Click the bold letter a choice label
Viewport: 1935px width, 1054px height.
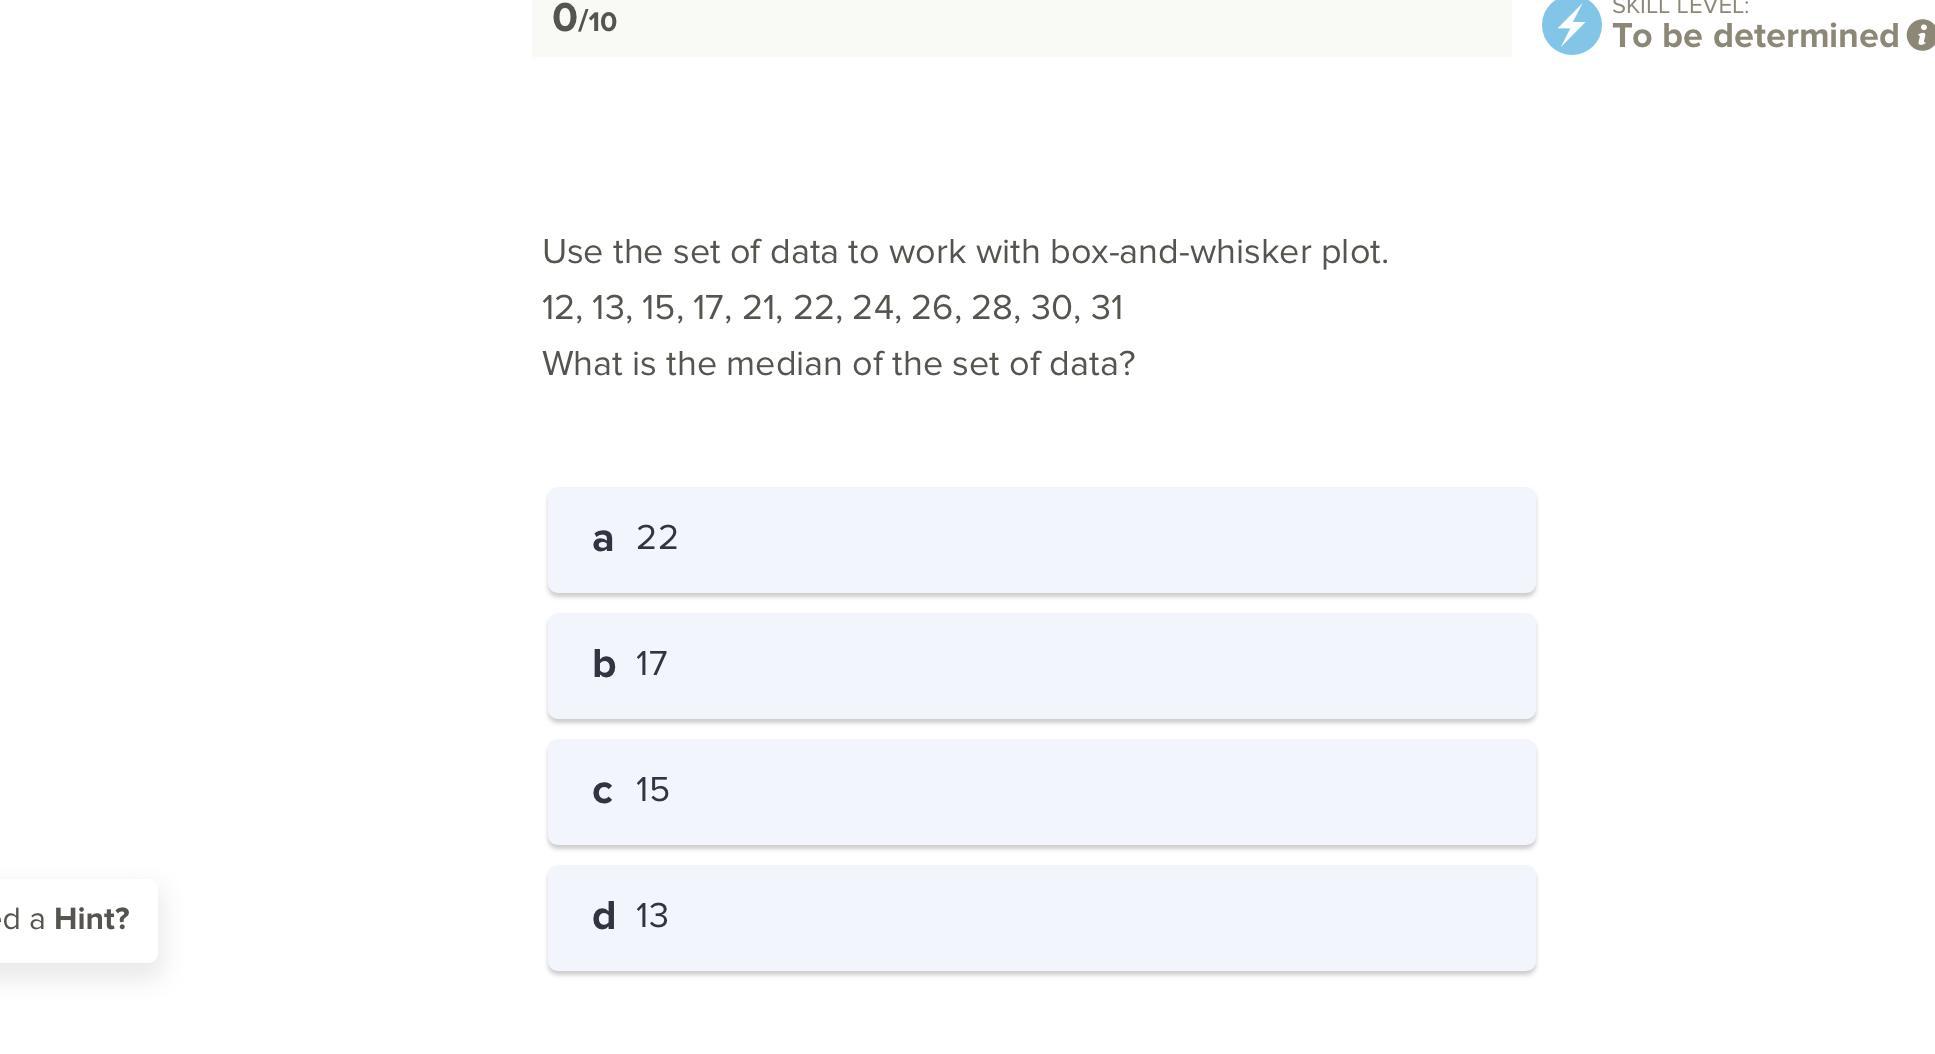(x=602, y=539)
